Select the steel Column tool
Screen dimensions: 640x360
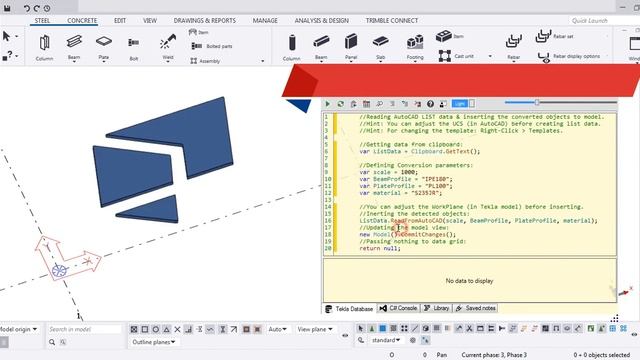click(x=44, y=47)
